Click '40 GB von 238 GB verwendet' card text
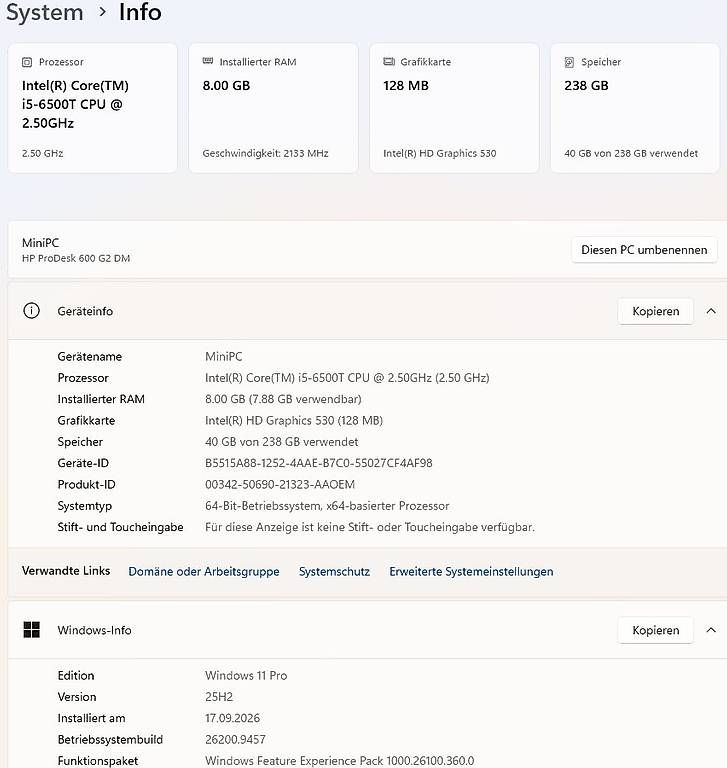 point(631,153)
